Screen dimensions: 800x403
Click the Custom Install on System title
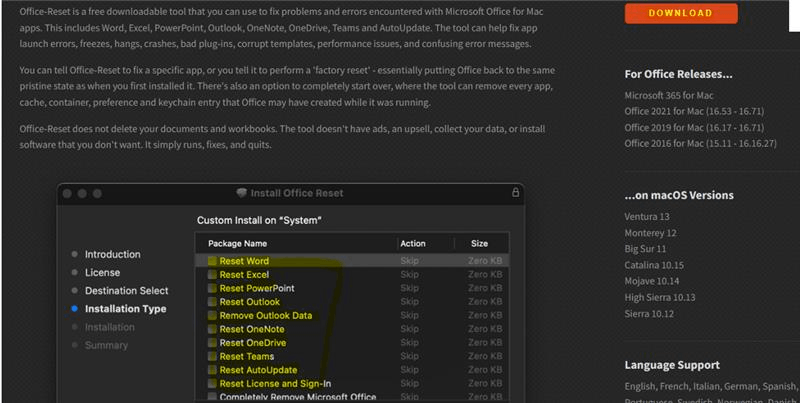coord(259,221)
